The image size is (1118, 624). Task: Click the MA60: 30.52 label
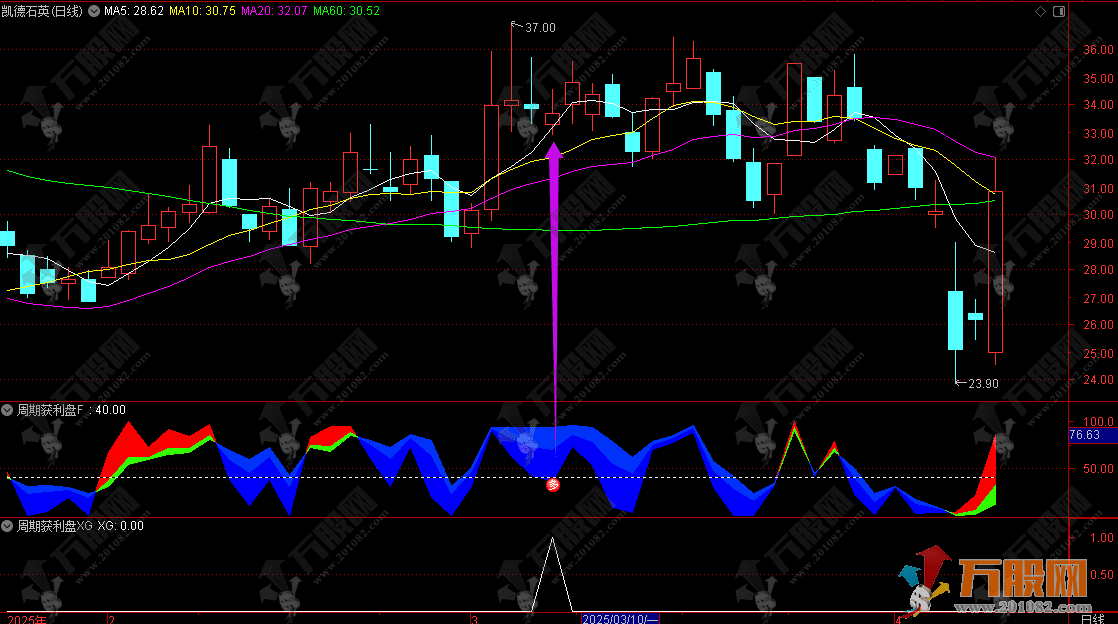[x=347, y=11]
